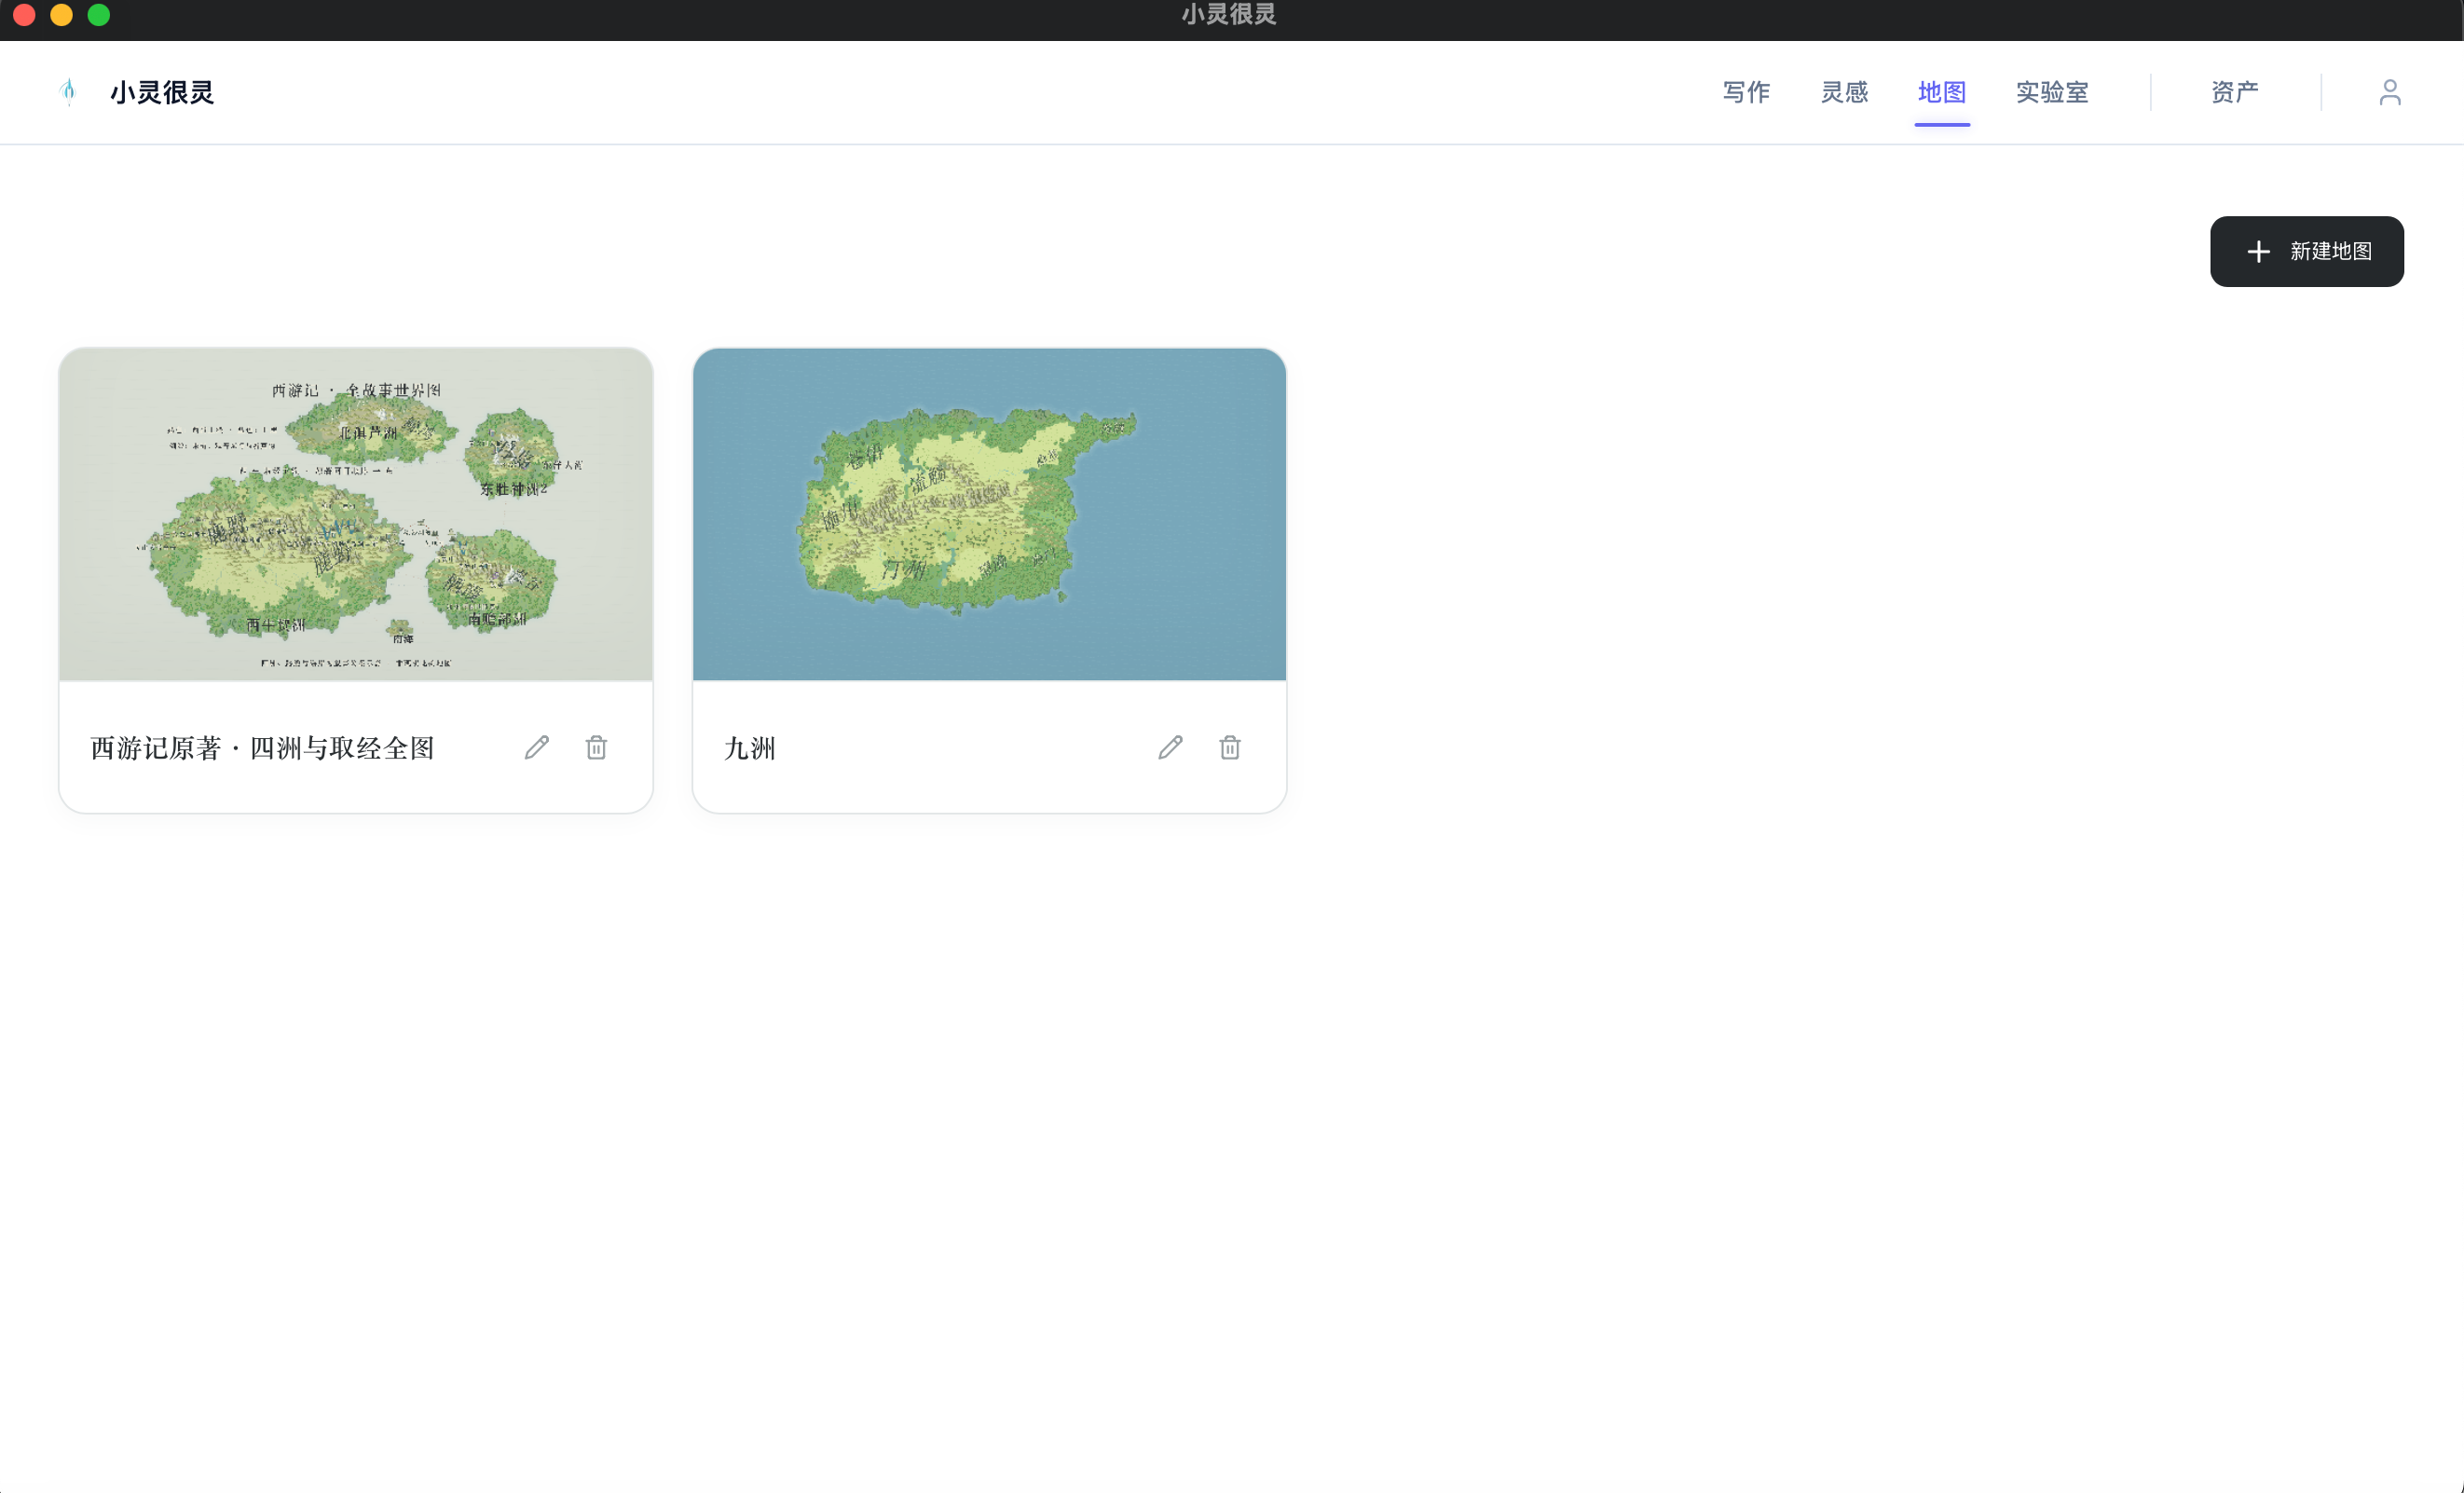Click the 小灵很灵 flame logo icon
Viewport: 2464px width, 1493px height.
[x=68, y=92]
